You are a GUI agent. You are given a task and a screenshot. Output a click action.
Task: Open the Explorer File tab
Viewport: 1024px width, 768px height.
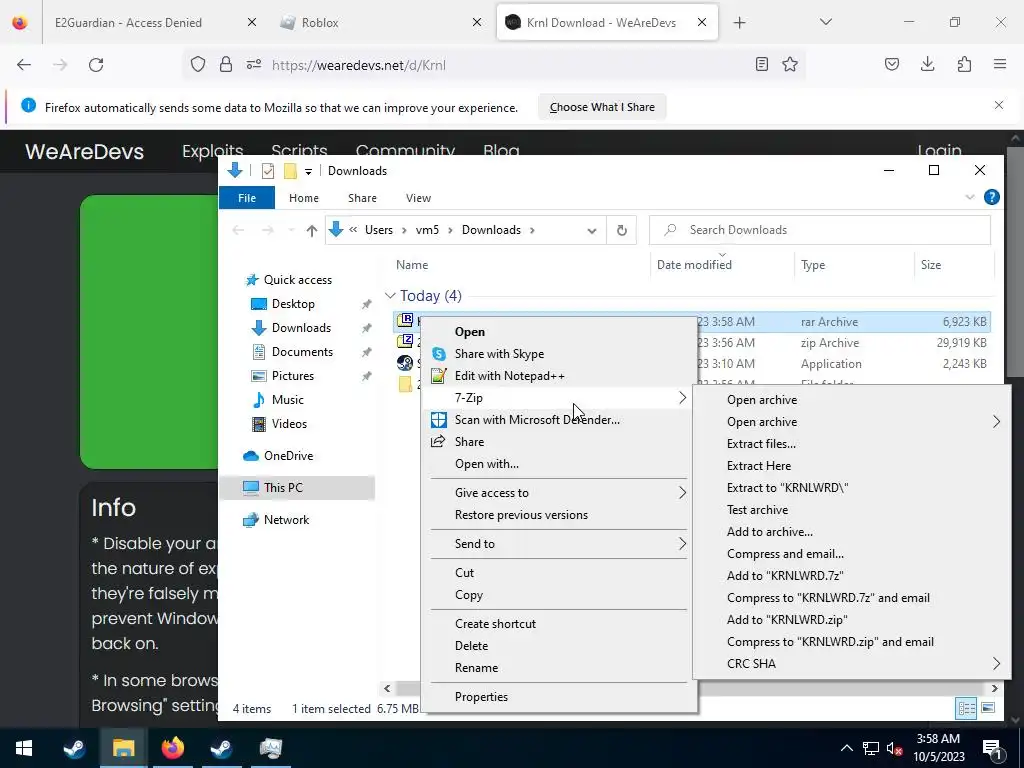[247, 198]
